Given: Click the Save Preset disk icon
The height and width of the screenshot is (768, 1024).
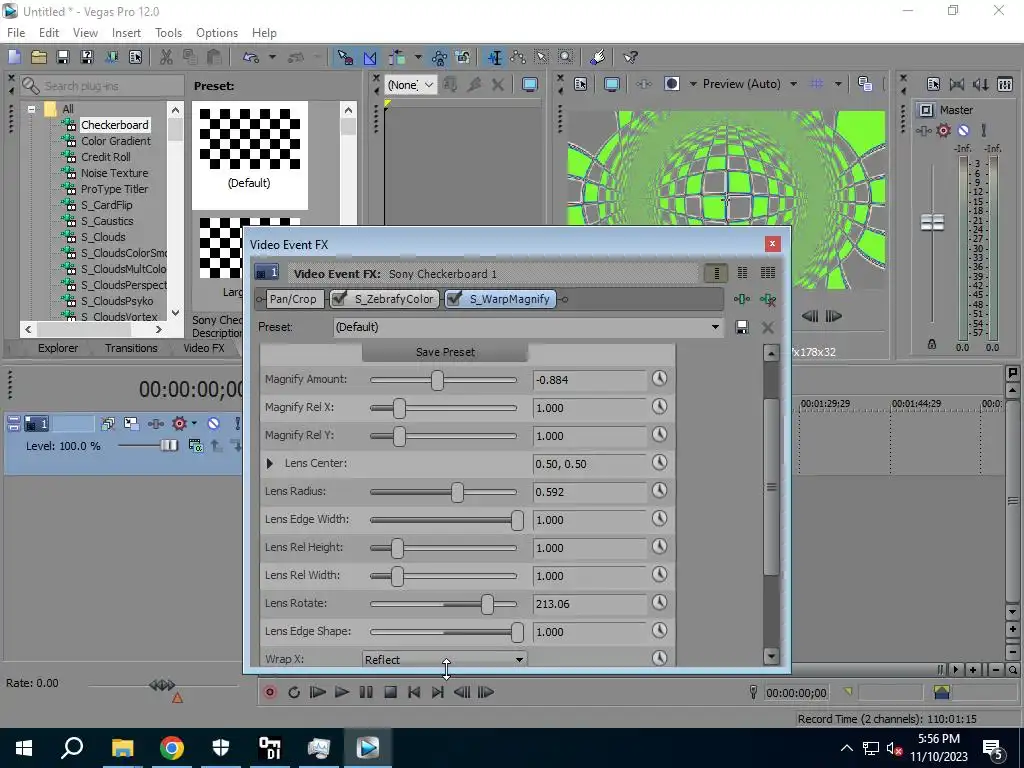Looking at the screenshot, I should click(742, 327).
